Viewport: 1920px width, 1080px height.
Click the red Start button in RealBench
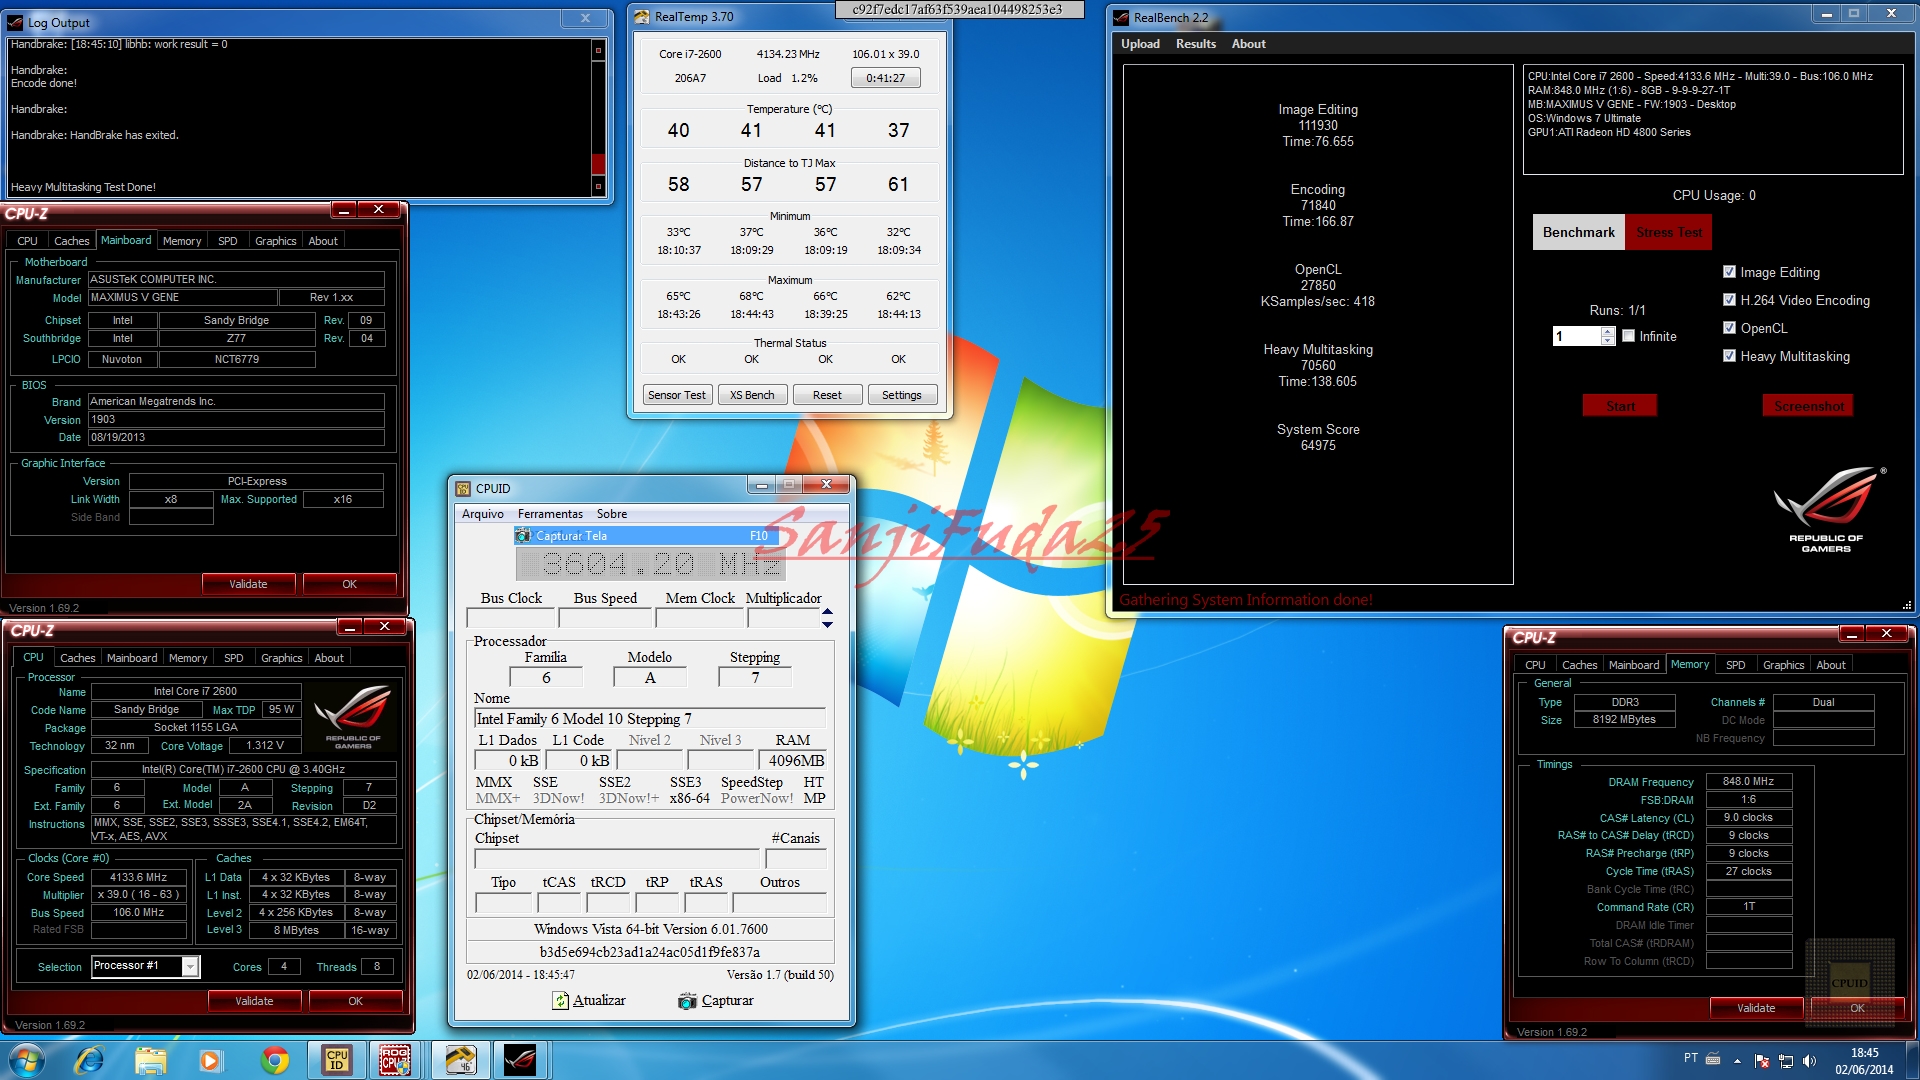pos(1620,406)
